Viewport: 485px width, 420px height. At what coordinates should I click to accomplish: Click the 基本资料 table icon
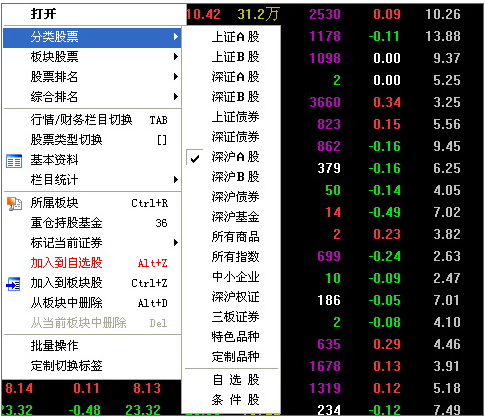click(x=14, y=161)
